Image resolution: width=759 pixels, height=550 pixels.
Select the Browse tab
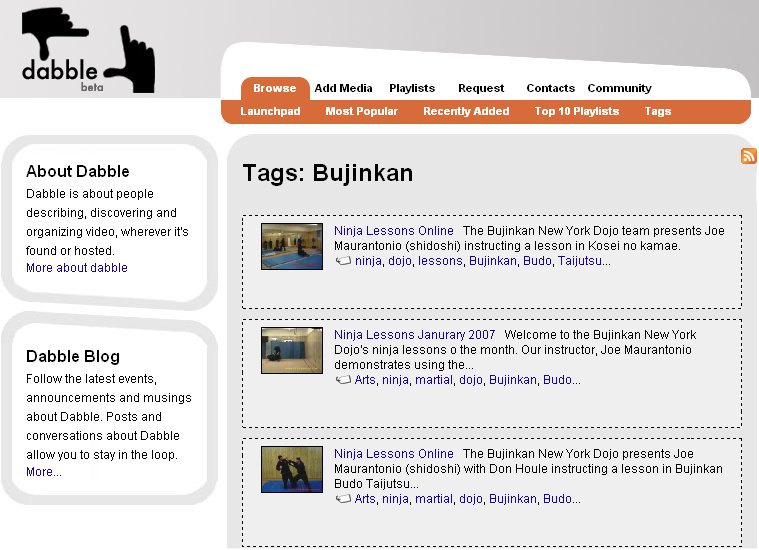pyautogui.click(x=274, y=88)
